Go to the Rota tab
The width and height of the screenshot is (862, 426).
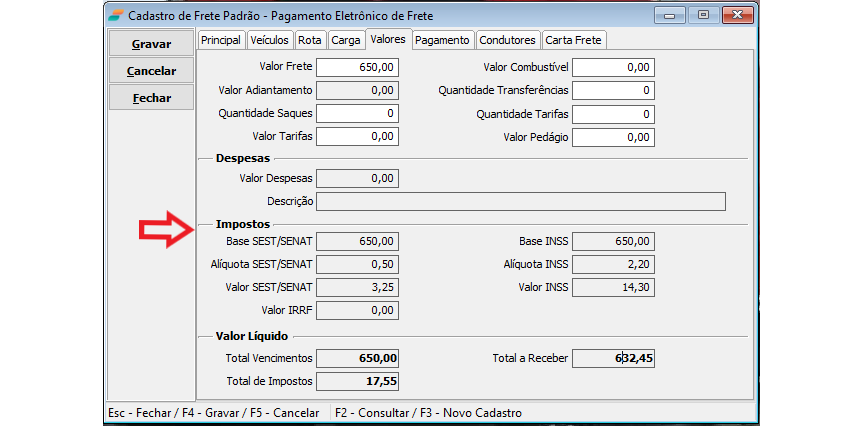[310, 40]
